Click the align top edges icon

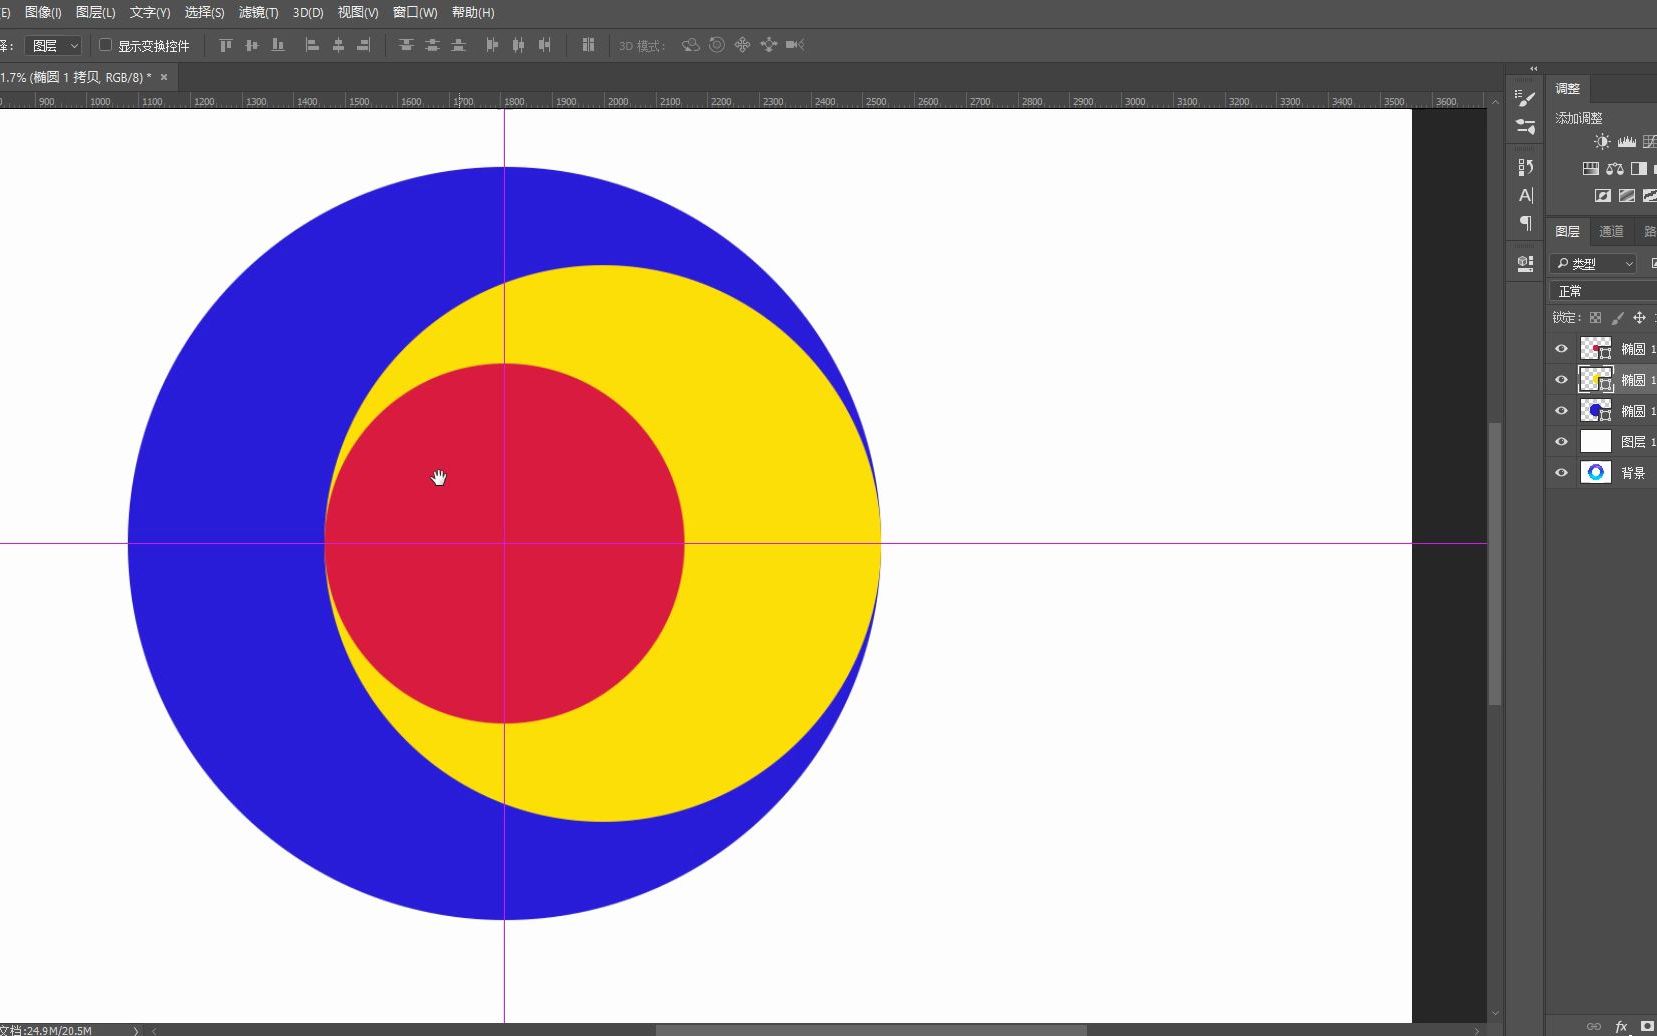coord(226,45)
